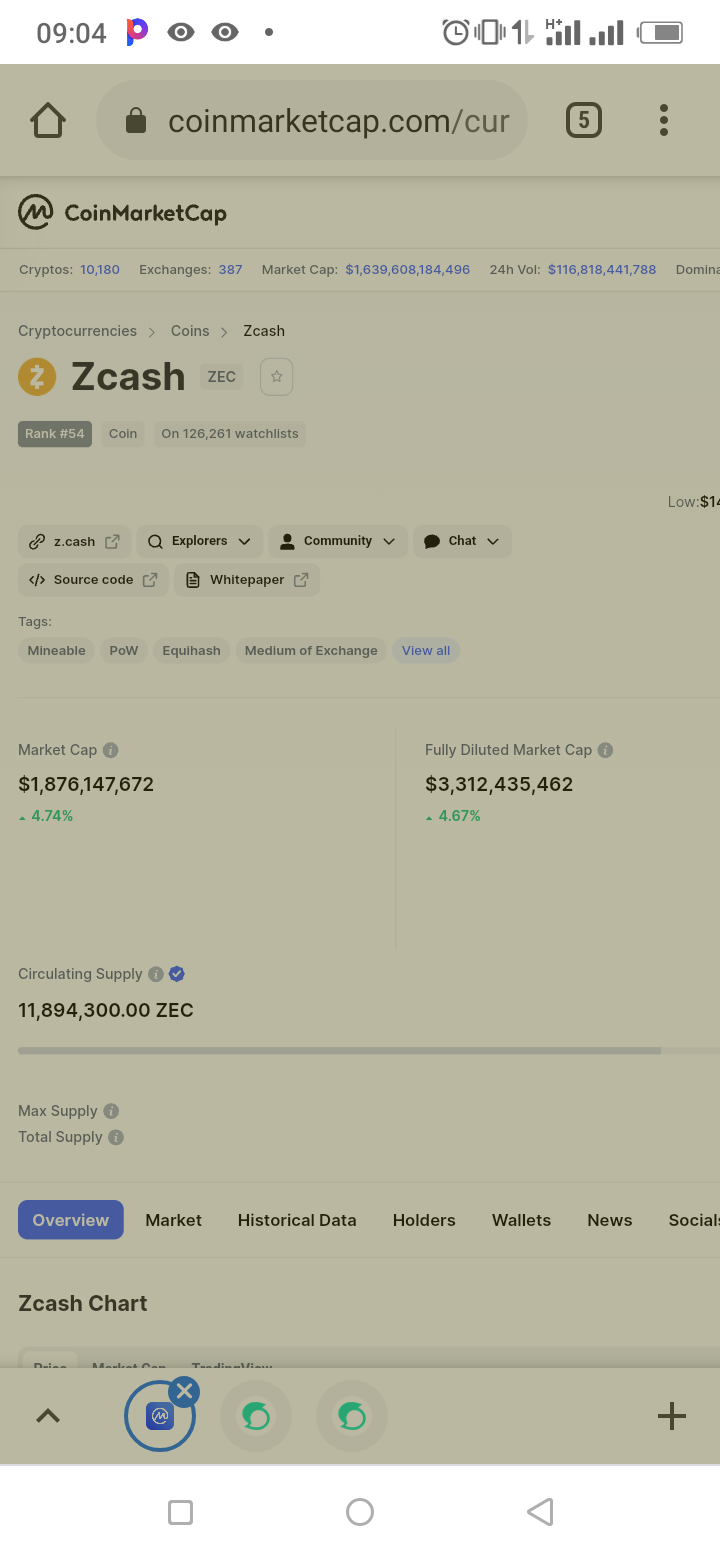Open the tab switcher showing 5
Screen dimensions: 720x1560
pyautogui.click(x=584, y=121)
